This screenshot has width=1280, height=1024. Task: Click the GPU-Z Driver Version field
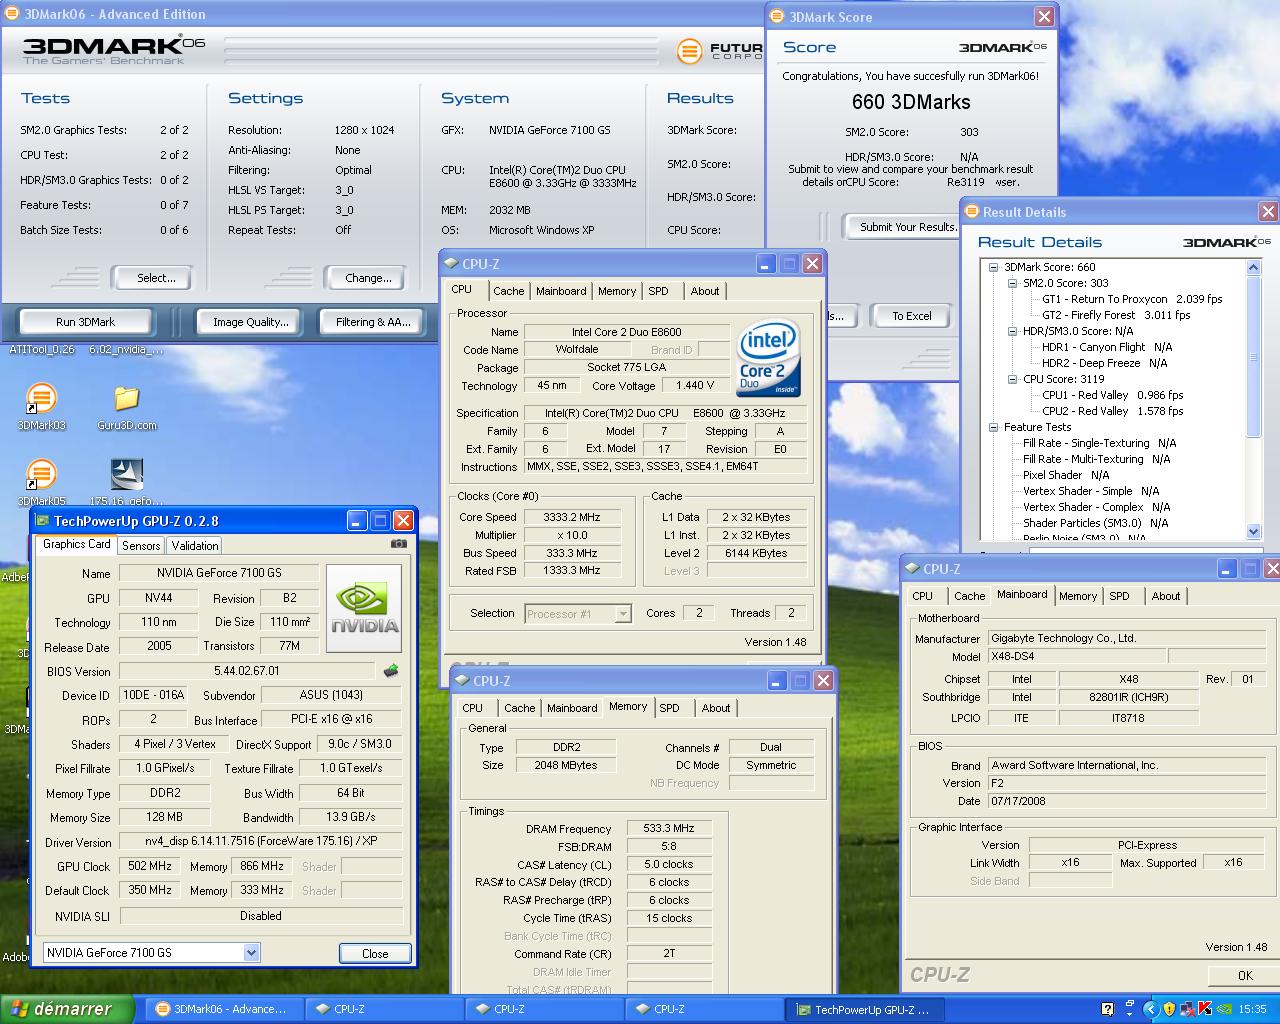tap(261, 842)
